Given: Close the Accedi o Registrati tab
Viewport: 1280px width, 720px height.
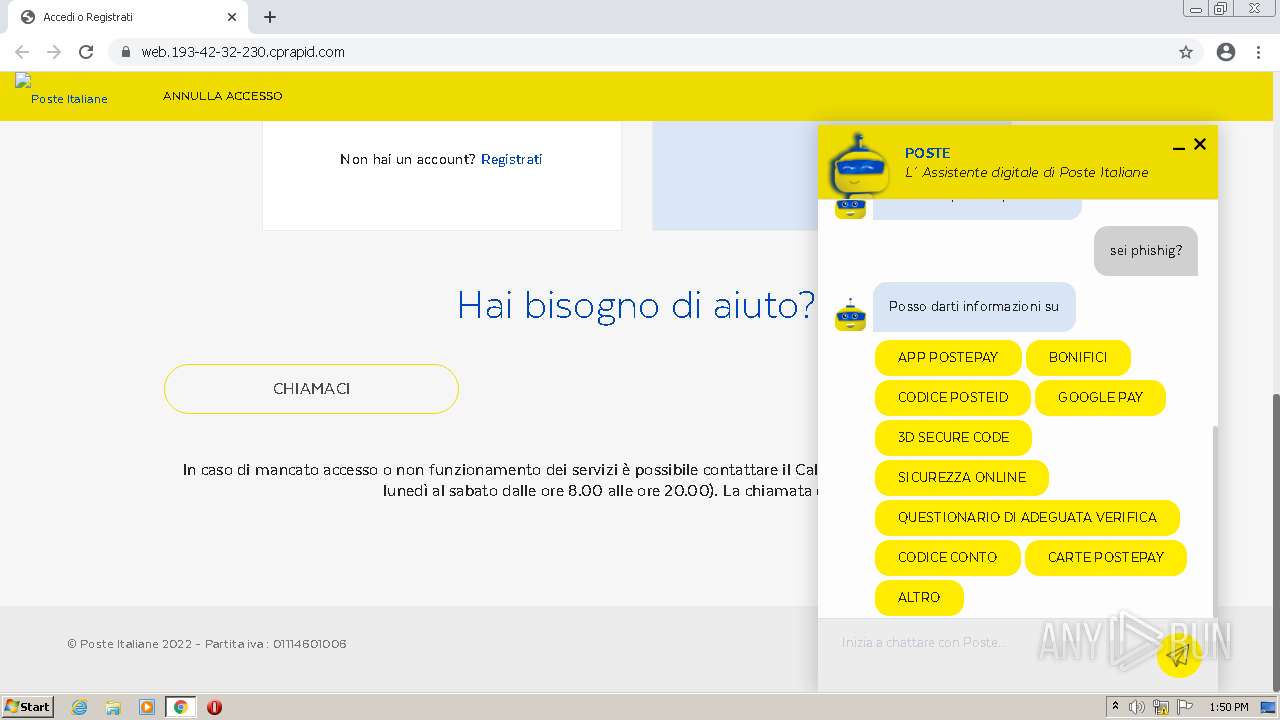Looking at the screenshot, I should [232, 17].
